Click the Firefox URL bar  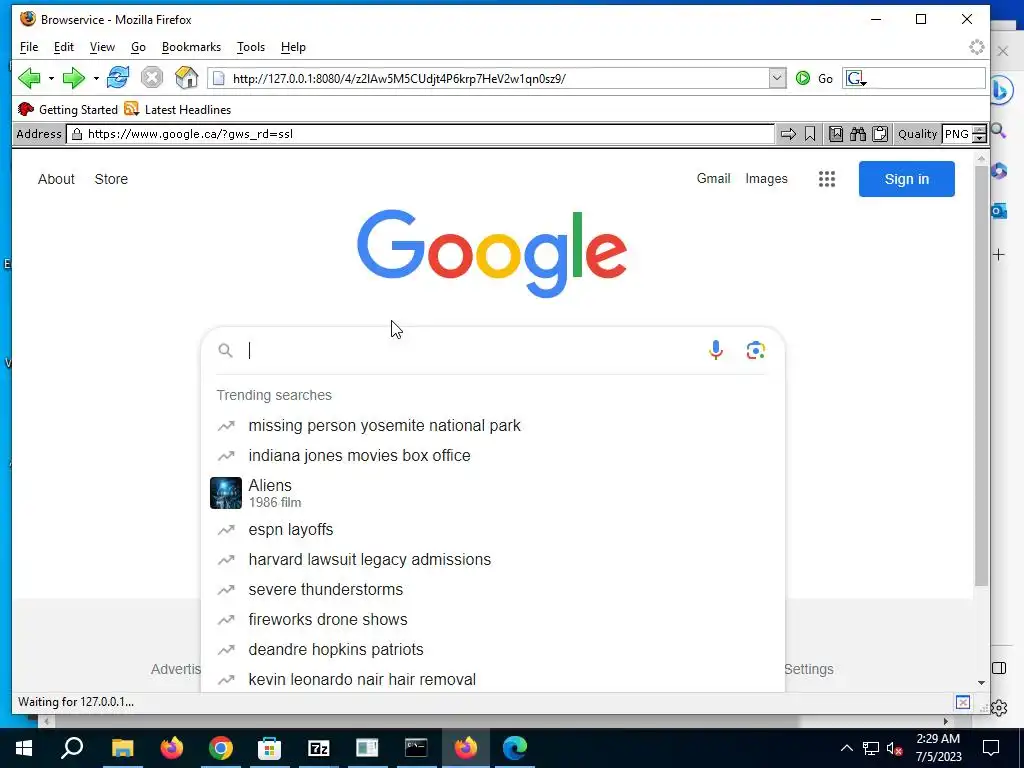pyautogui.click(x=488, y=78)
